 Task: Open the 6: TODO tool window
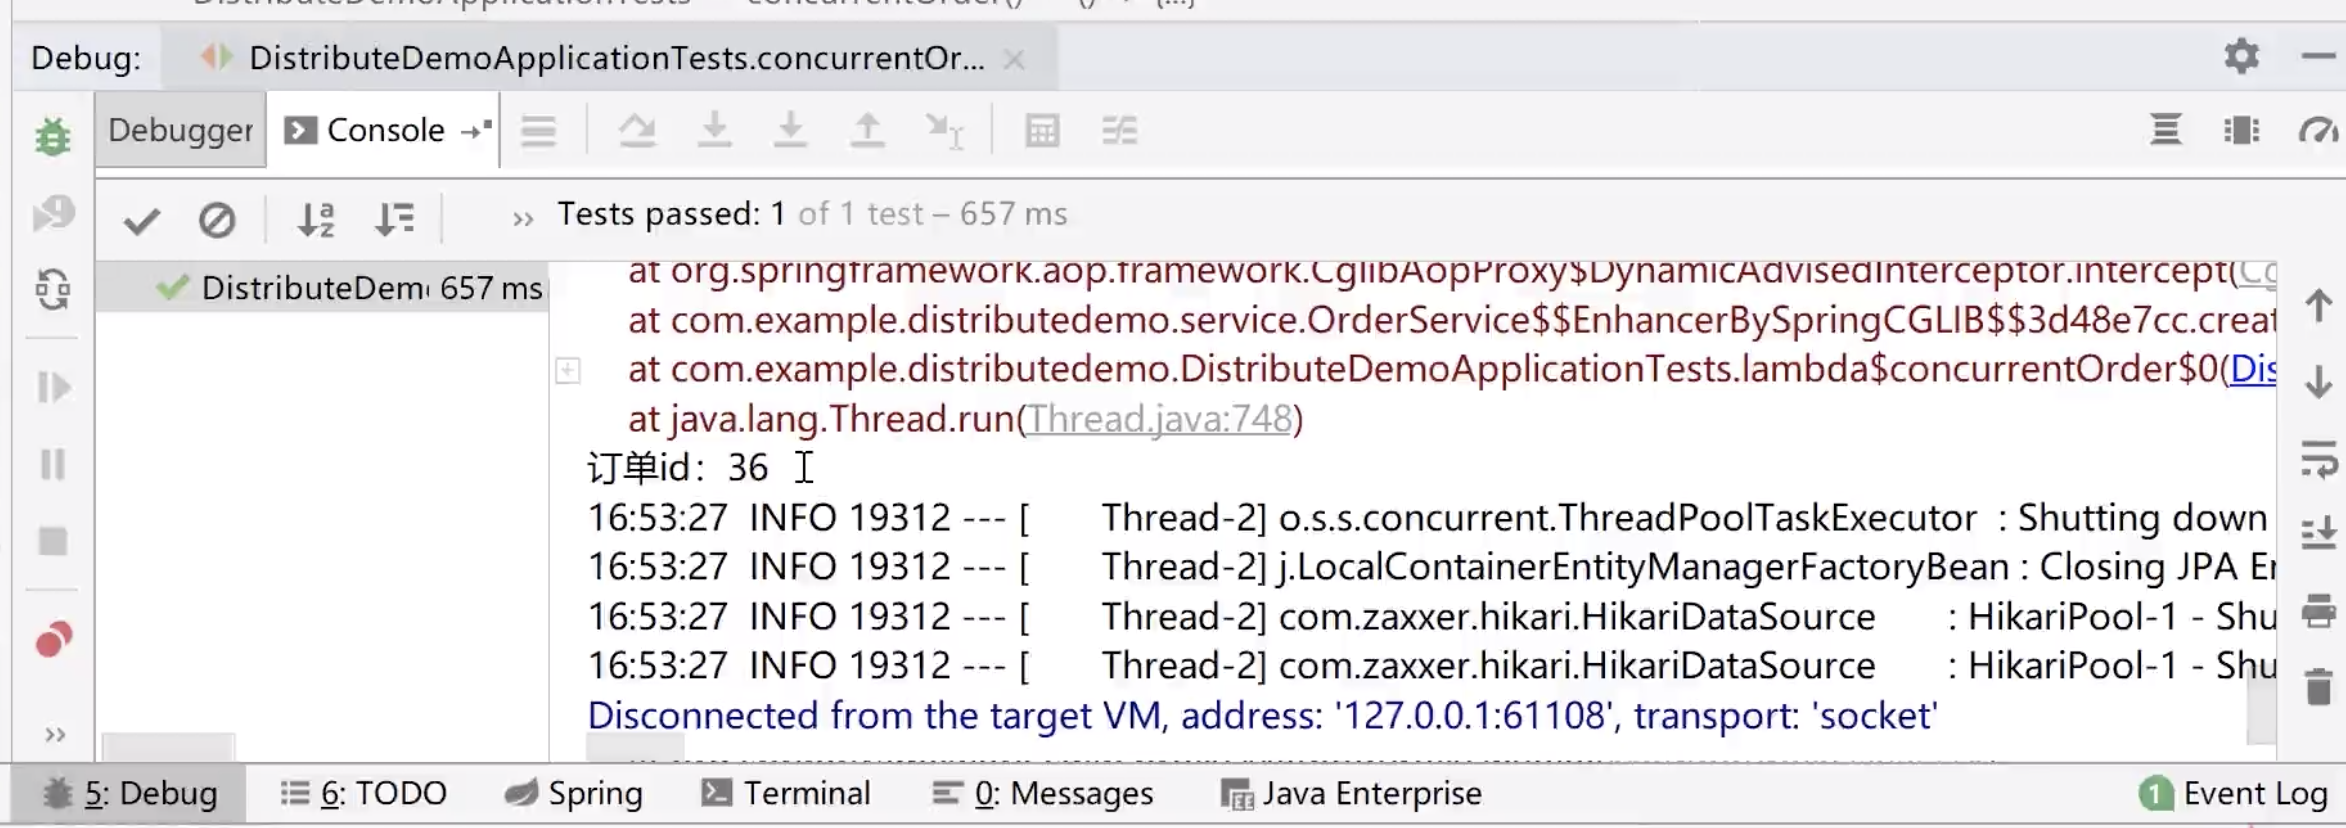[364, 794]
